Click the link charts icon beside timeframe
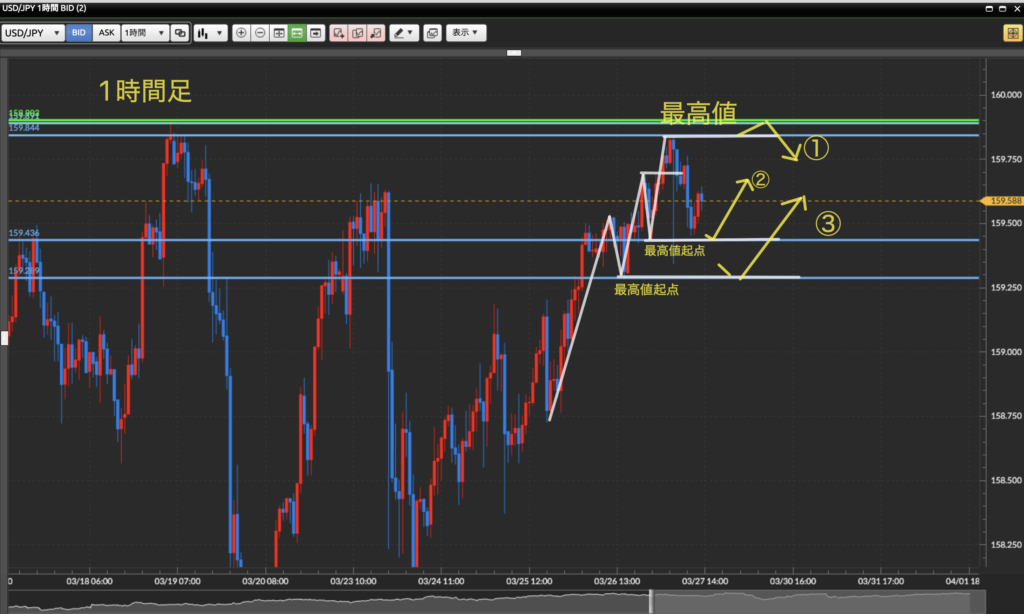Viewport: 1024px width, 614px height. pos(180,33)
